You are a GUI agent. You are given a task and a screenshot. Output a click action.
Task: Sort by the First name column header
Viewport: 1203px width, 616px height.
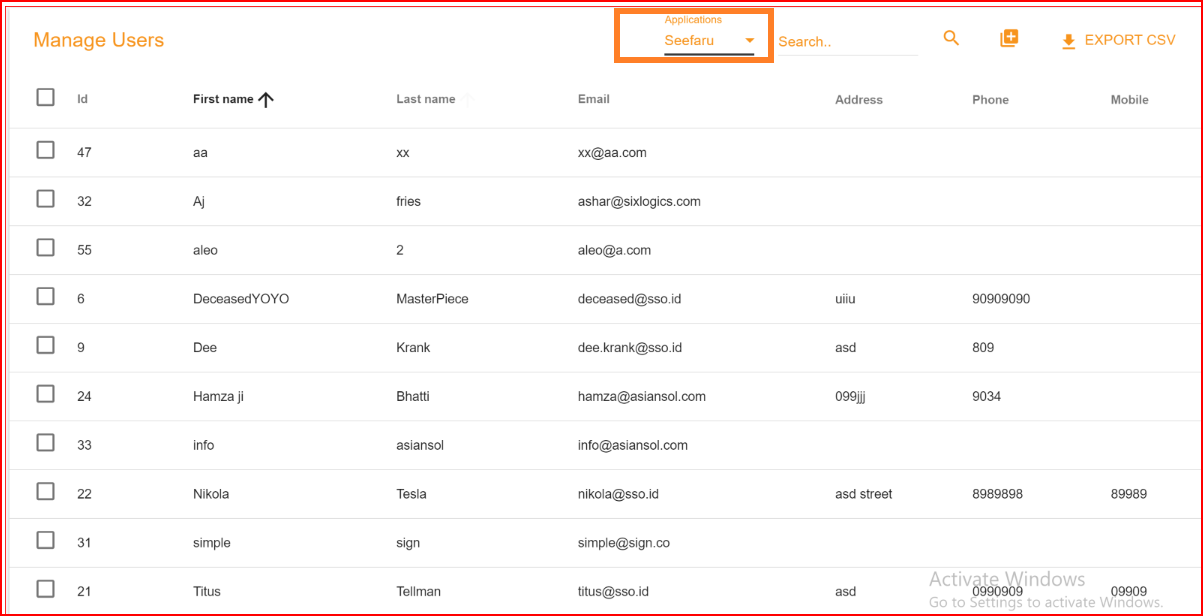pos(223,99)
